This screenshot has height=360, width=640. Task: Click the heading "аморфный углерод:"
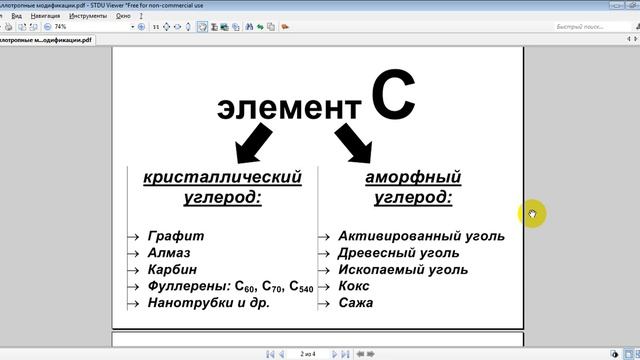point(413,187)
